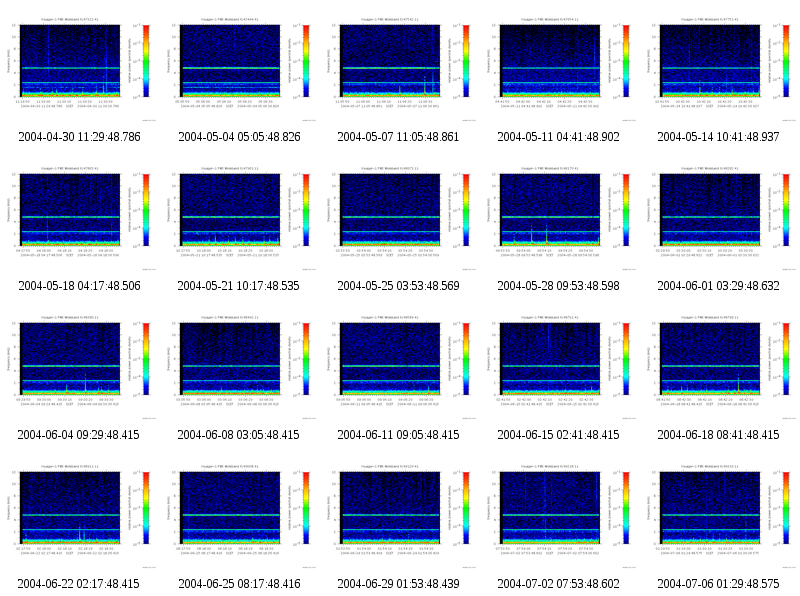
Task: Click the caption text 2004-07-06 01:29:48.575
Action: pyautogui.click(x=718, y=584)
